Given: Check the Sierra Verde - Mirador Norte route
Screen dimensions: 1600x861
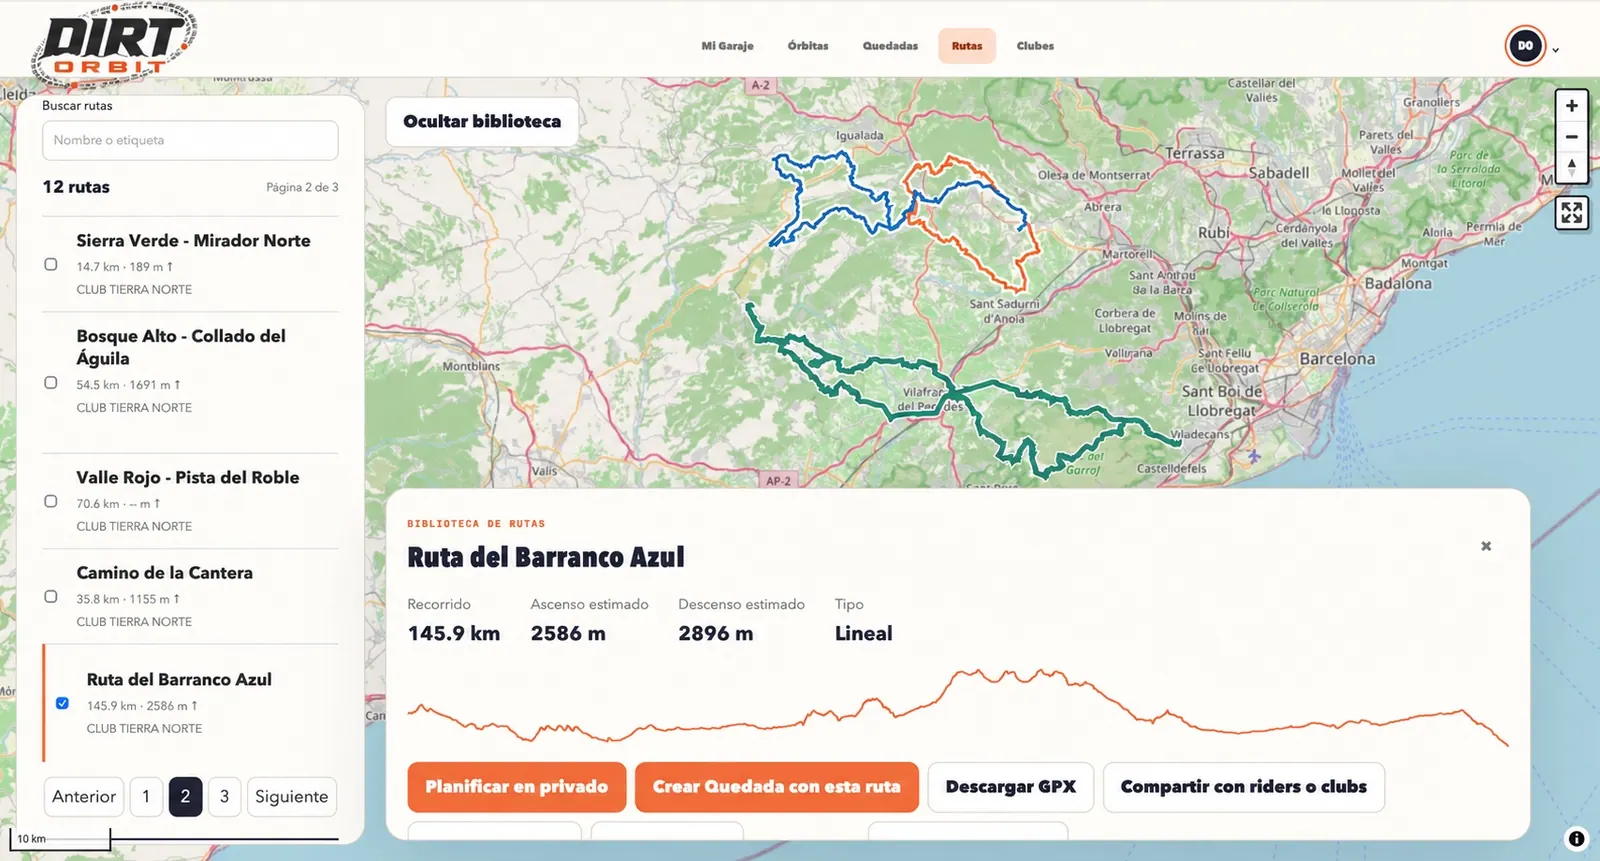Looking at the screenshot, I should (x=51, y=265).
